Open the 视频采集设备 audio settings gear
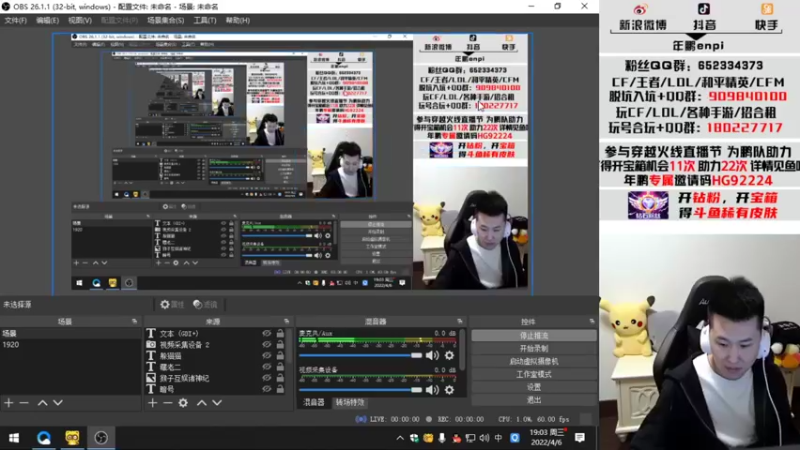This screenshot has height=450, width=800. pyautogui.click(x=449, y=390)
